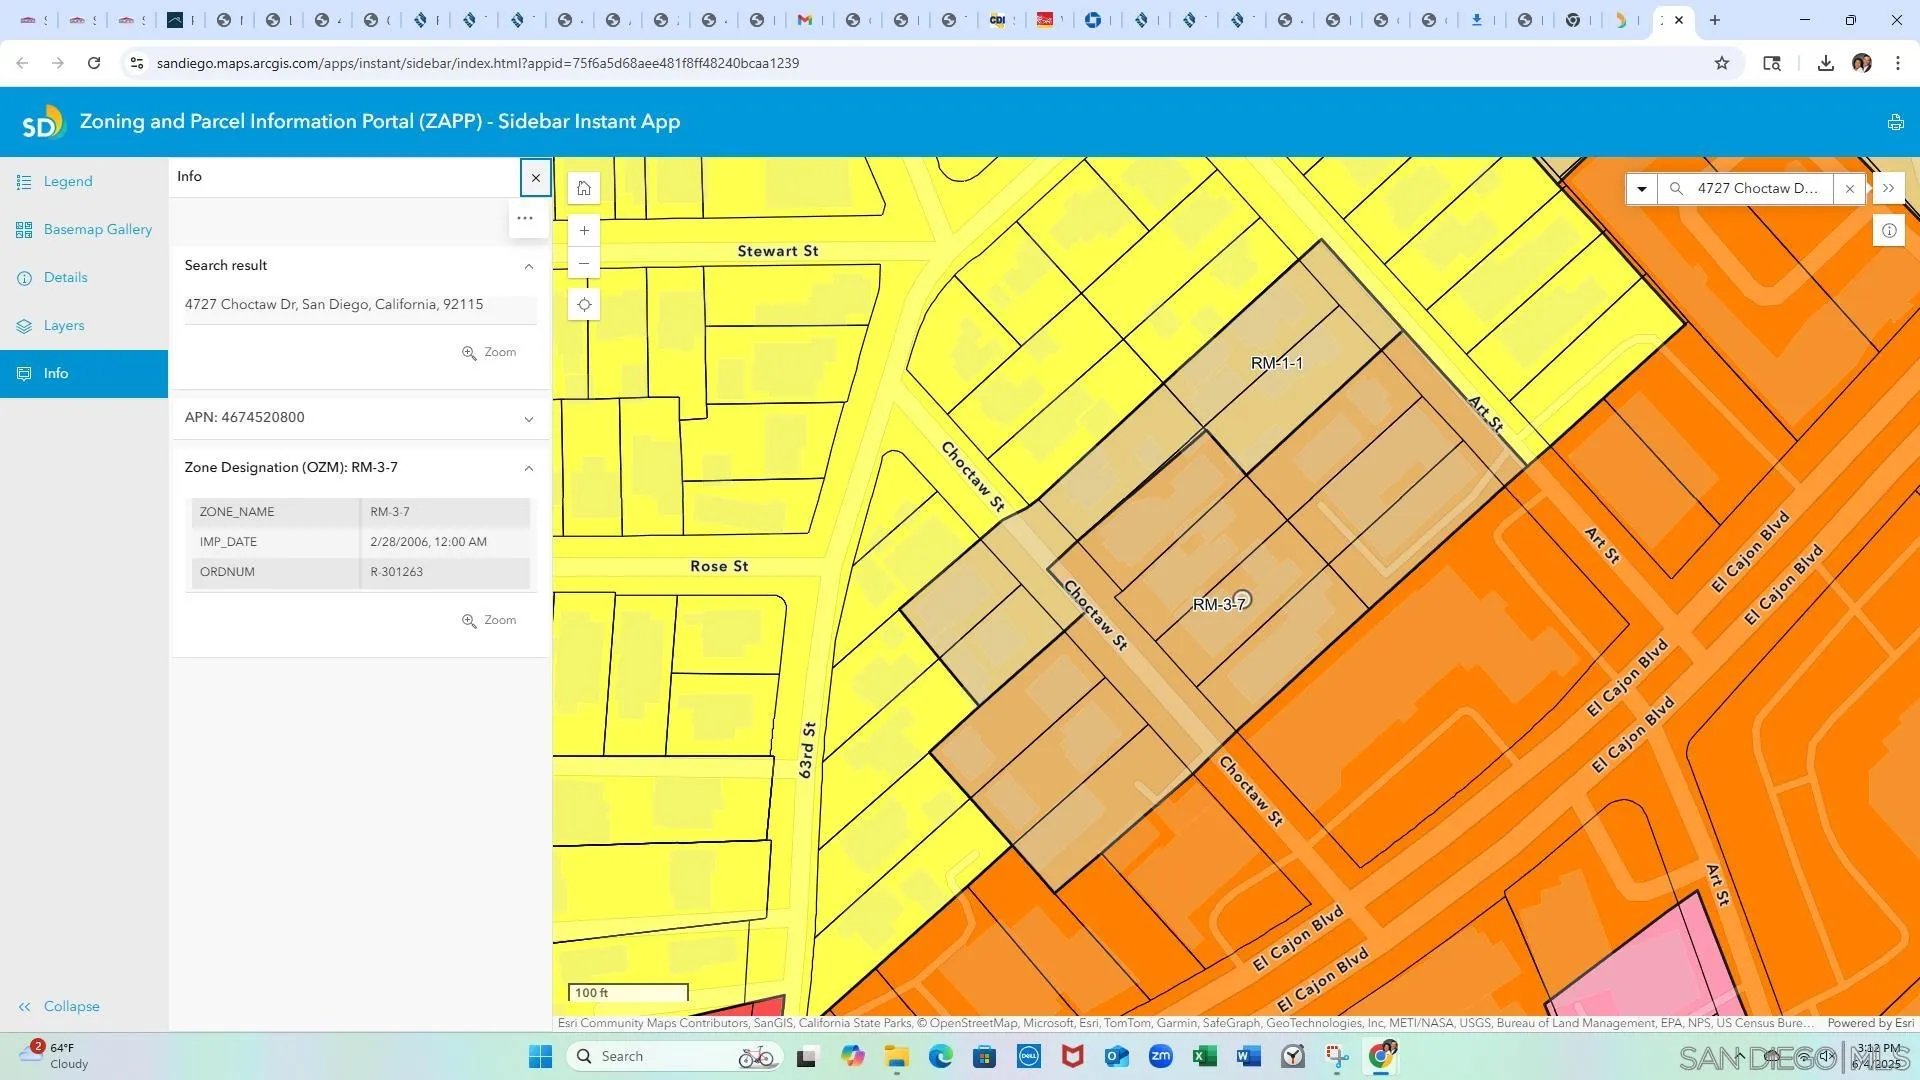1920x1080 pixels.
Task: Click the map Home extent button
Action: (x=584, y=188)
